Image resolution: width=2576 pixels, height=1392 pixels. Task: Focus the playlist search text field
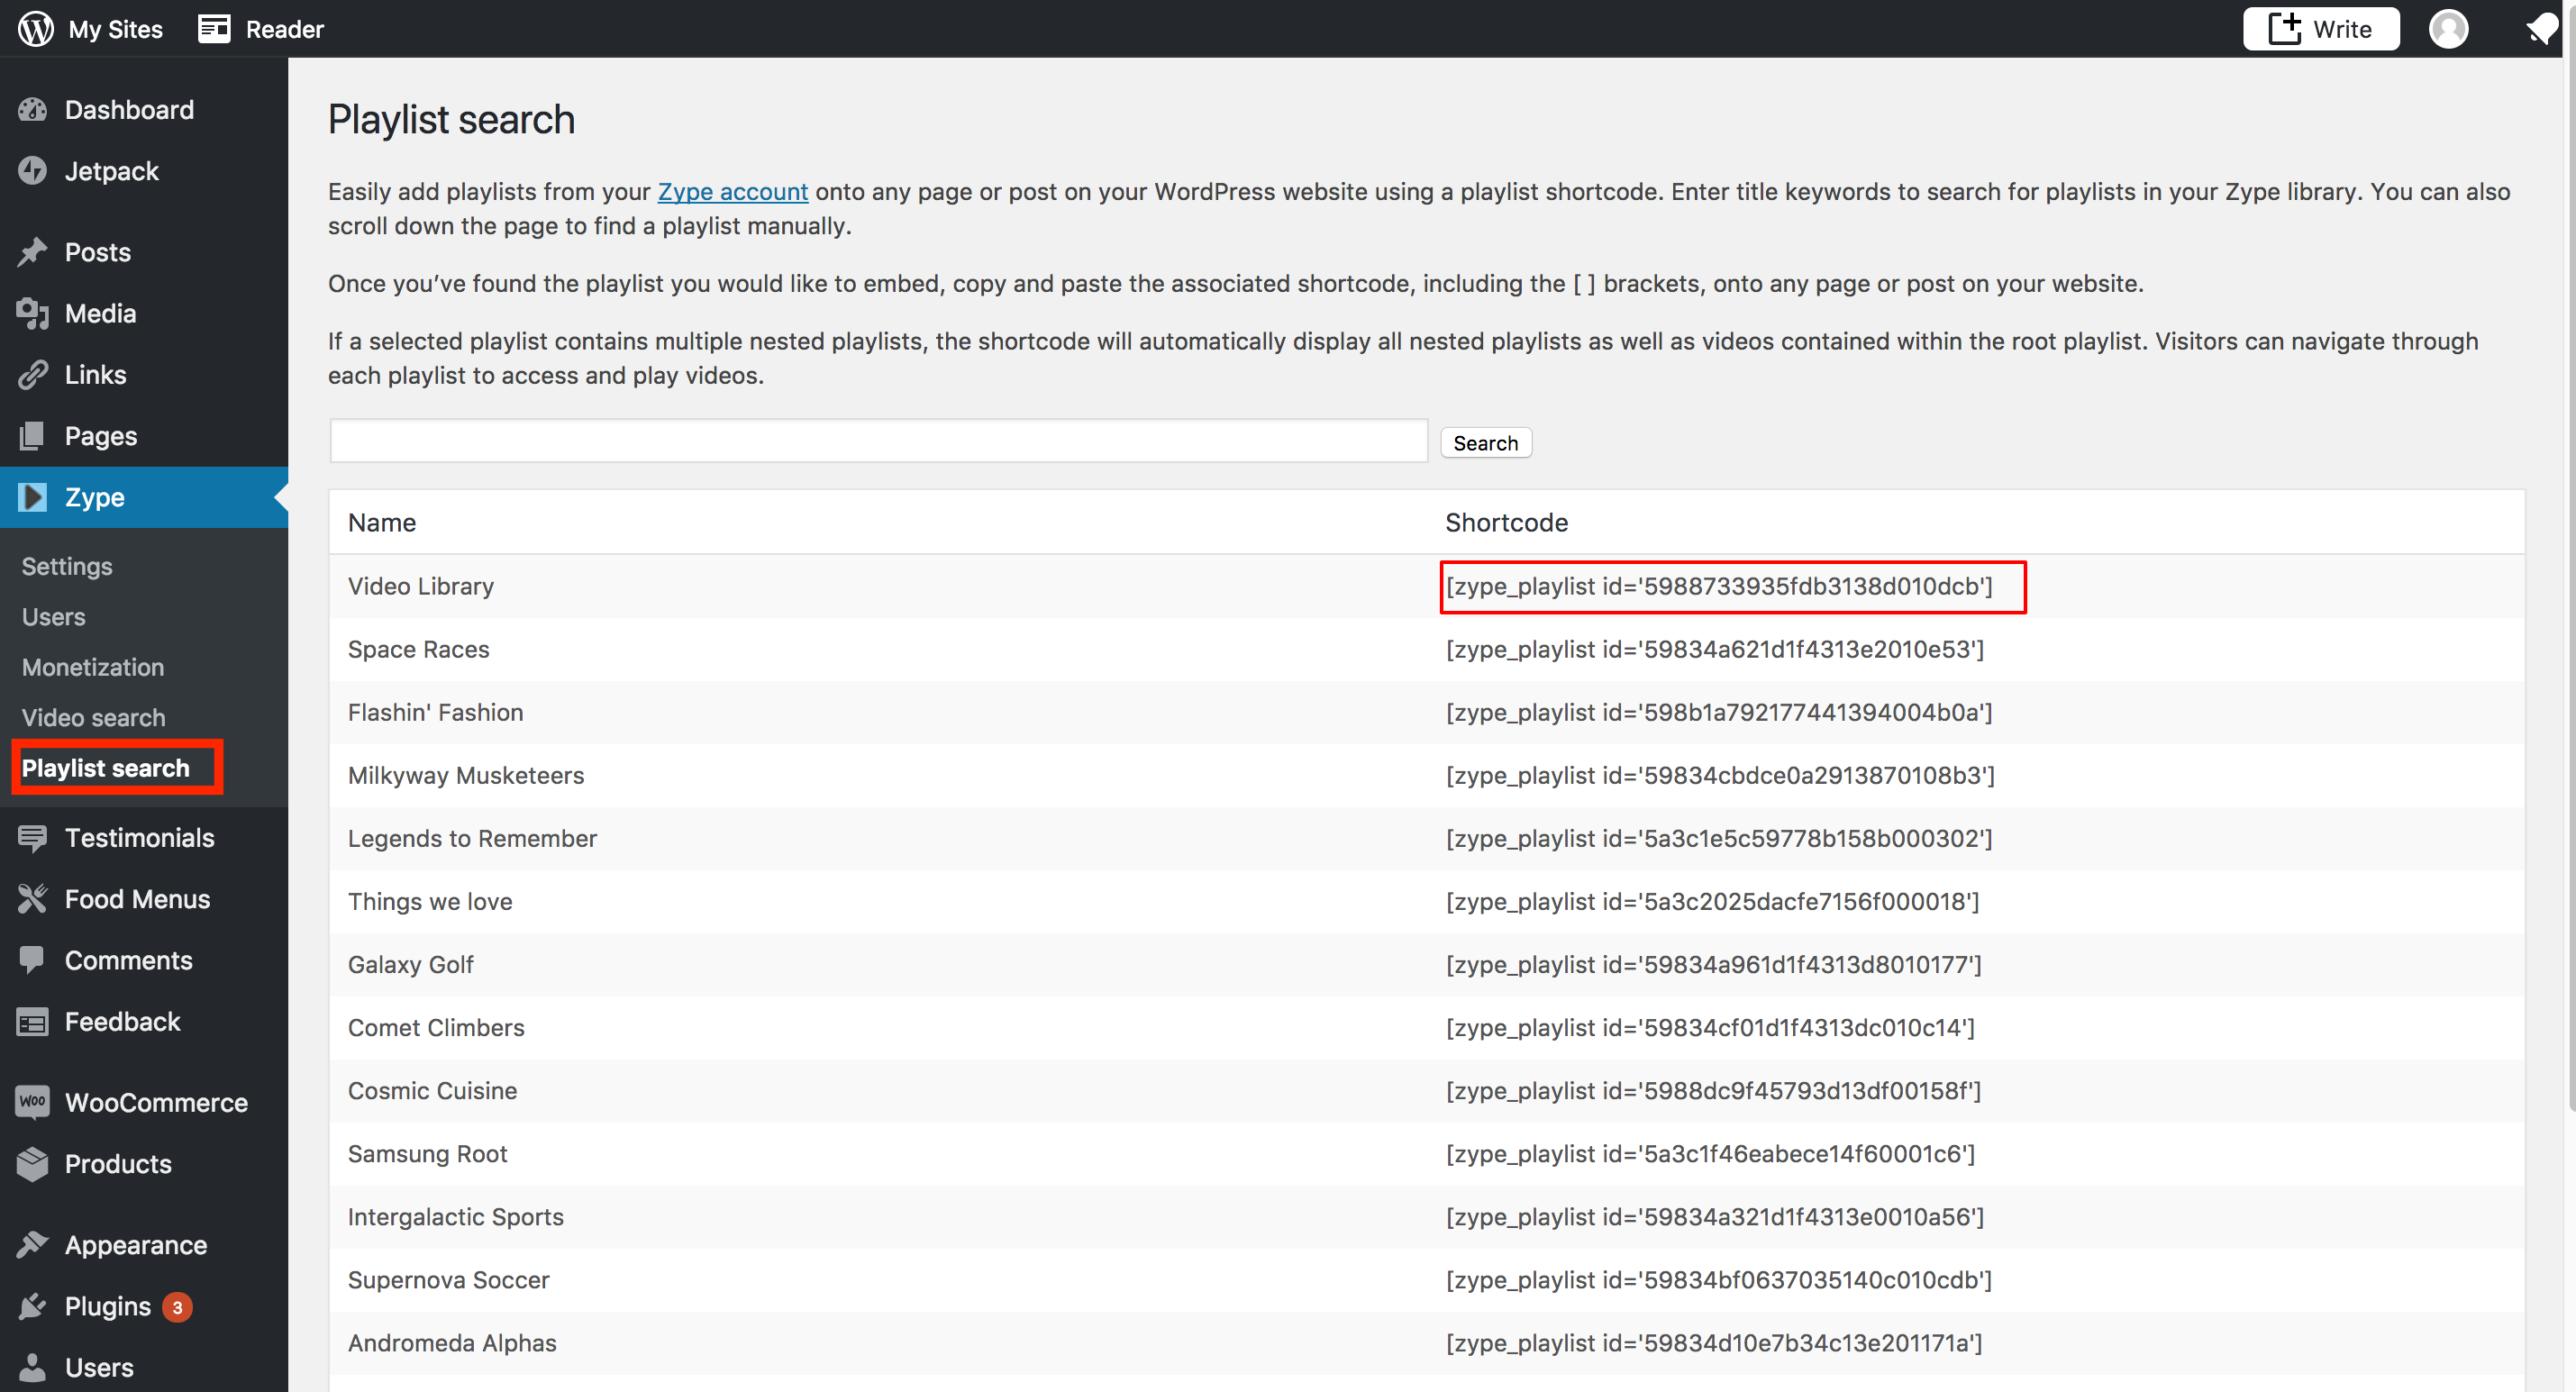click(x=878, y=441)
